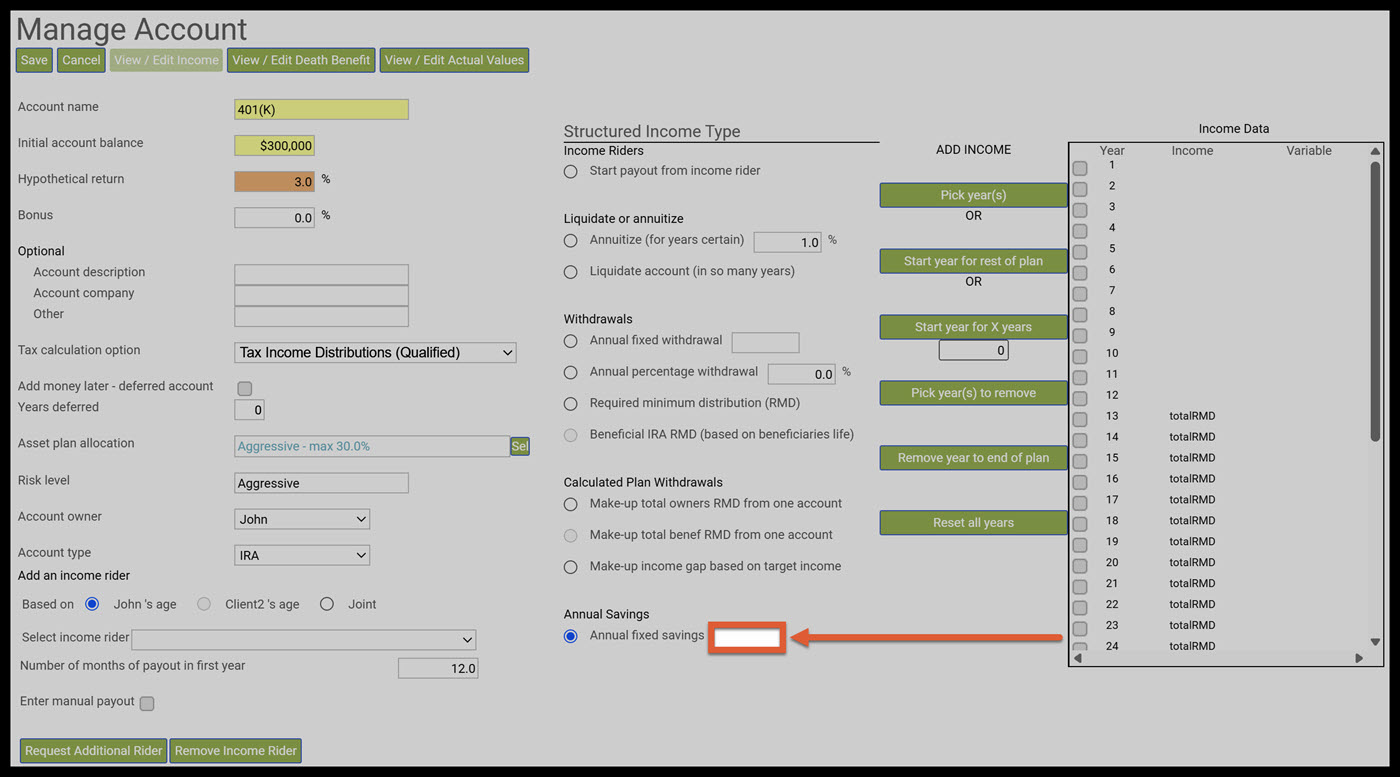Viewport: 1400px width, 777px height.
Task: Click the Risk level field
Action: pos(321,483)
